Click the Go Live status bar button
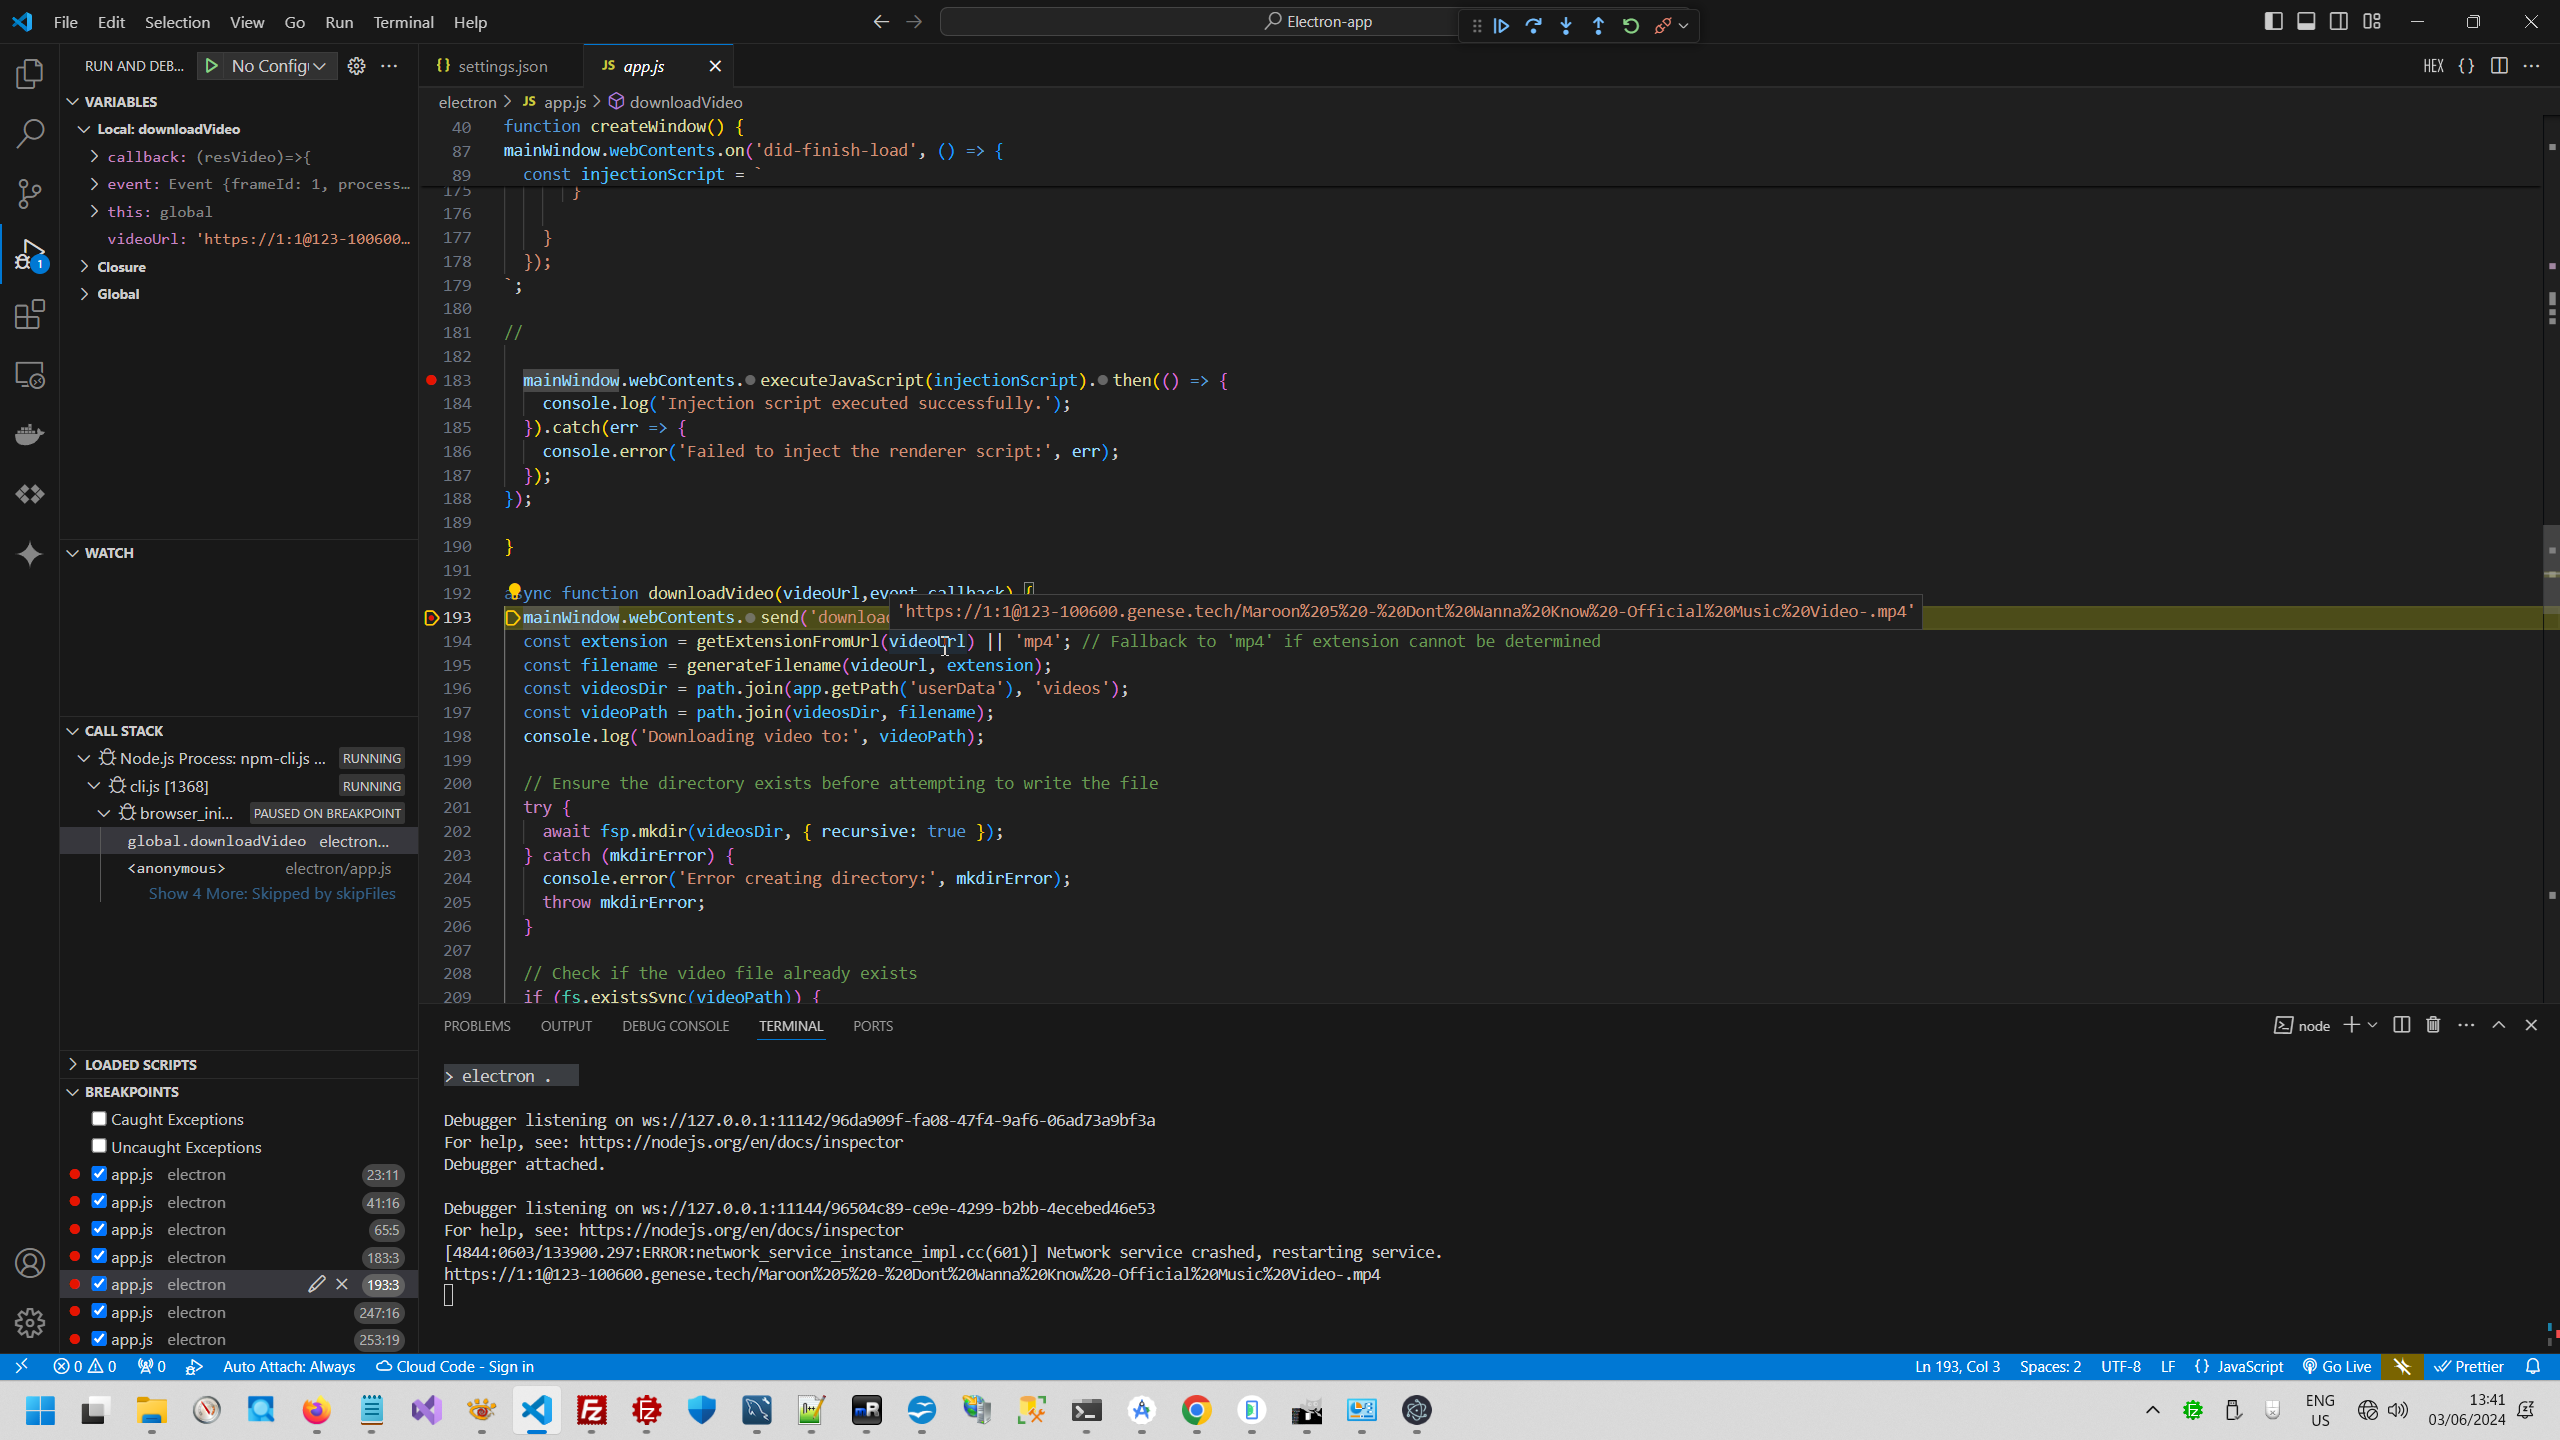 [2336, 1367]
